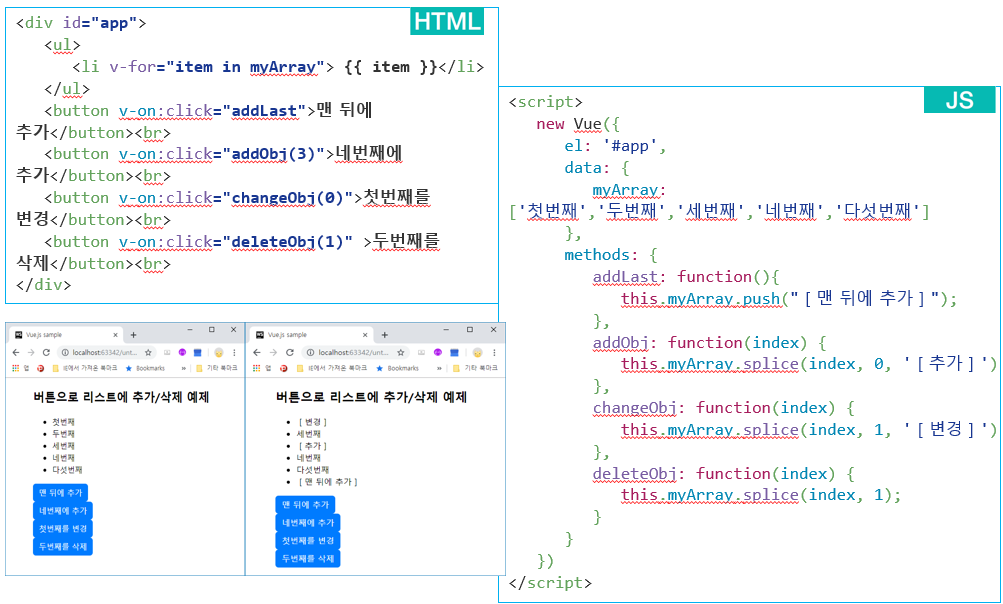Click list item '[ 추가 ]' in right browser page
Image resolution: width=1003 pixels, height=604 pixels.
coord(312,446)
